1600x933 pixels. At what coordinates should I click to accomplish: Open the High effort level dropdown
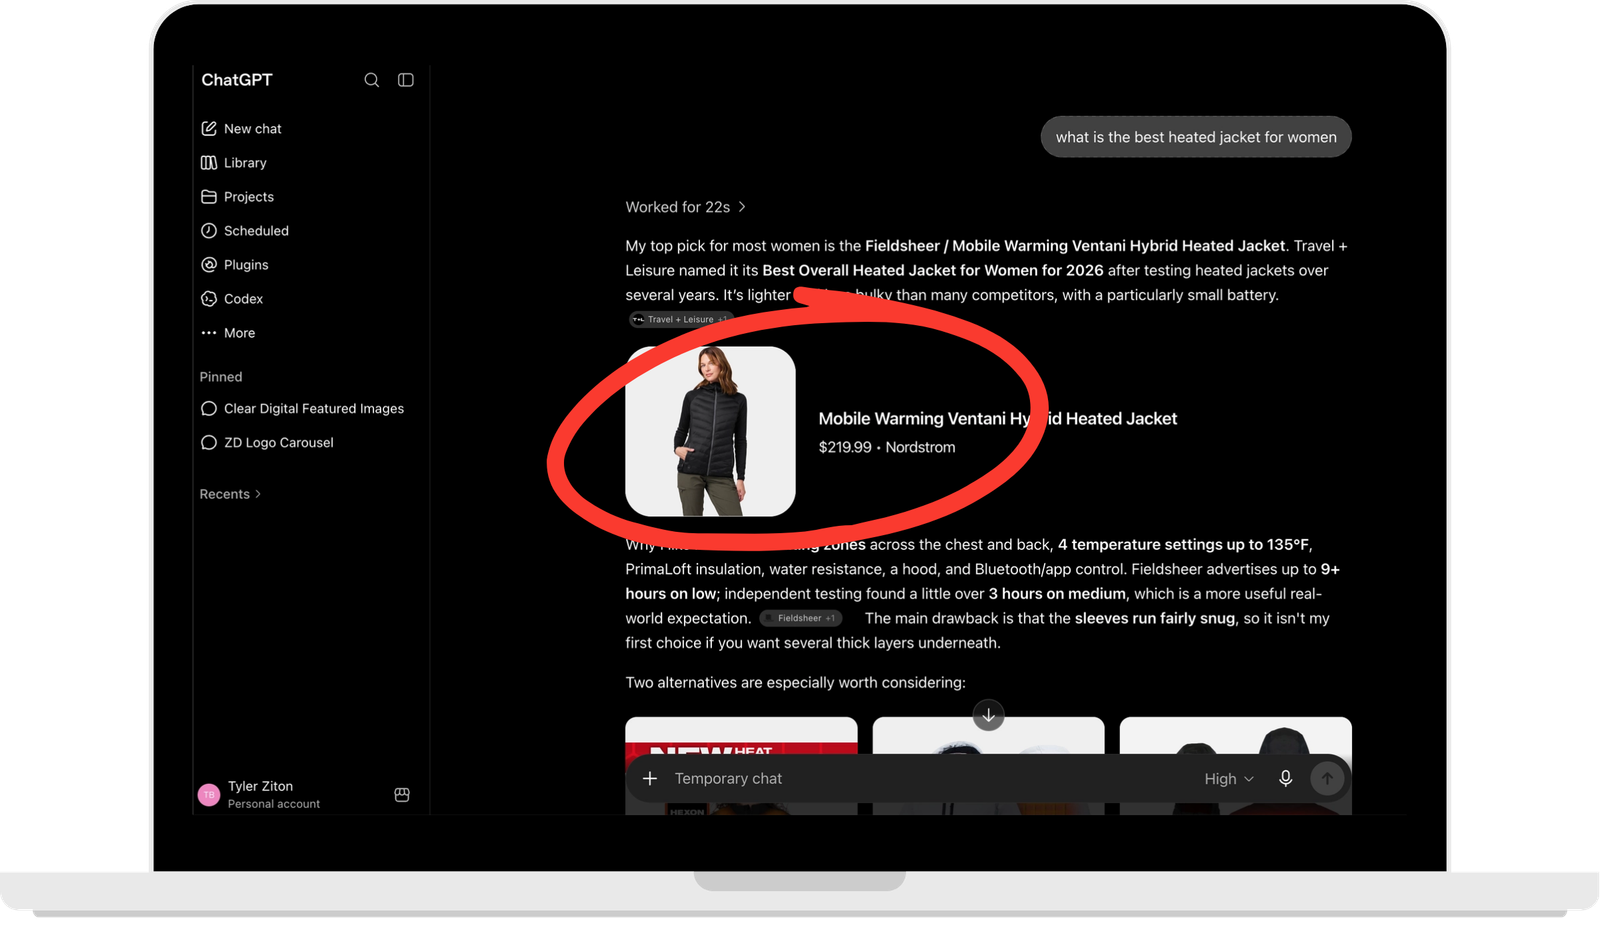click(1229, 779)
